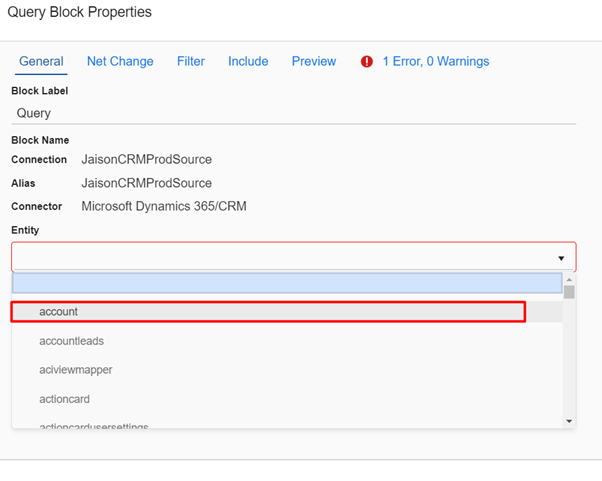Viewport: 602px width, 481px height.
Task: Edit the Block Label field containing Query
Action: (x=294, y=113)
